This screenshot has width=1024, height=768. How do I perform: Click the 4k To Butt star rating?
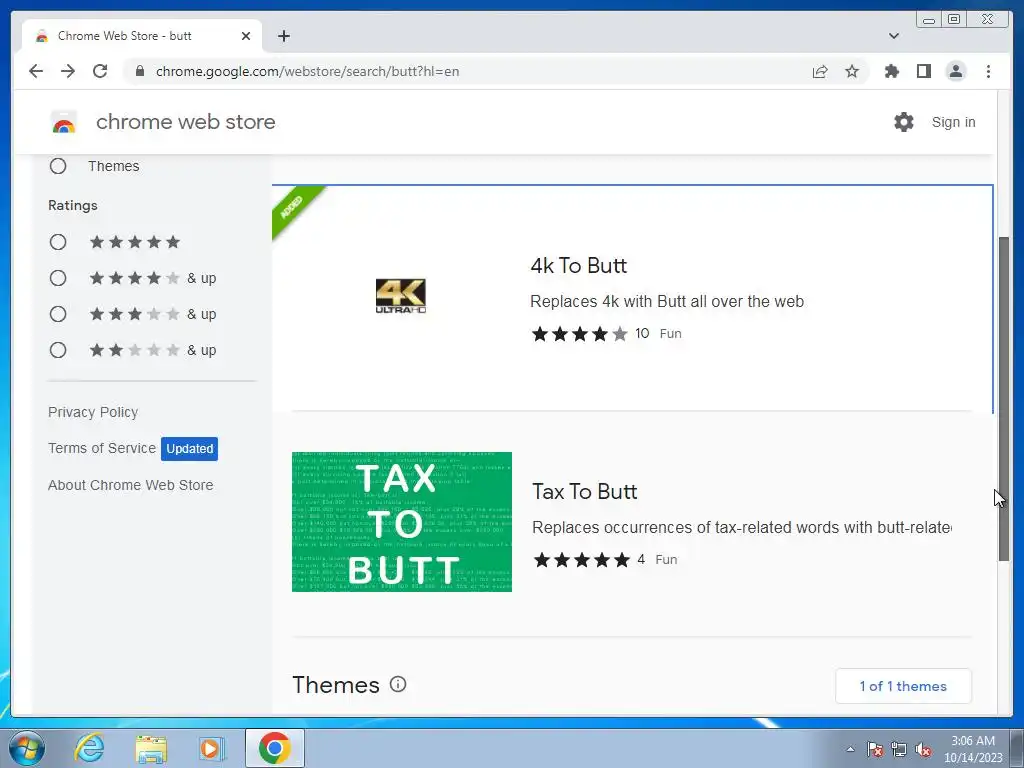click(x=580, y=334)
